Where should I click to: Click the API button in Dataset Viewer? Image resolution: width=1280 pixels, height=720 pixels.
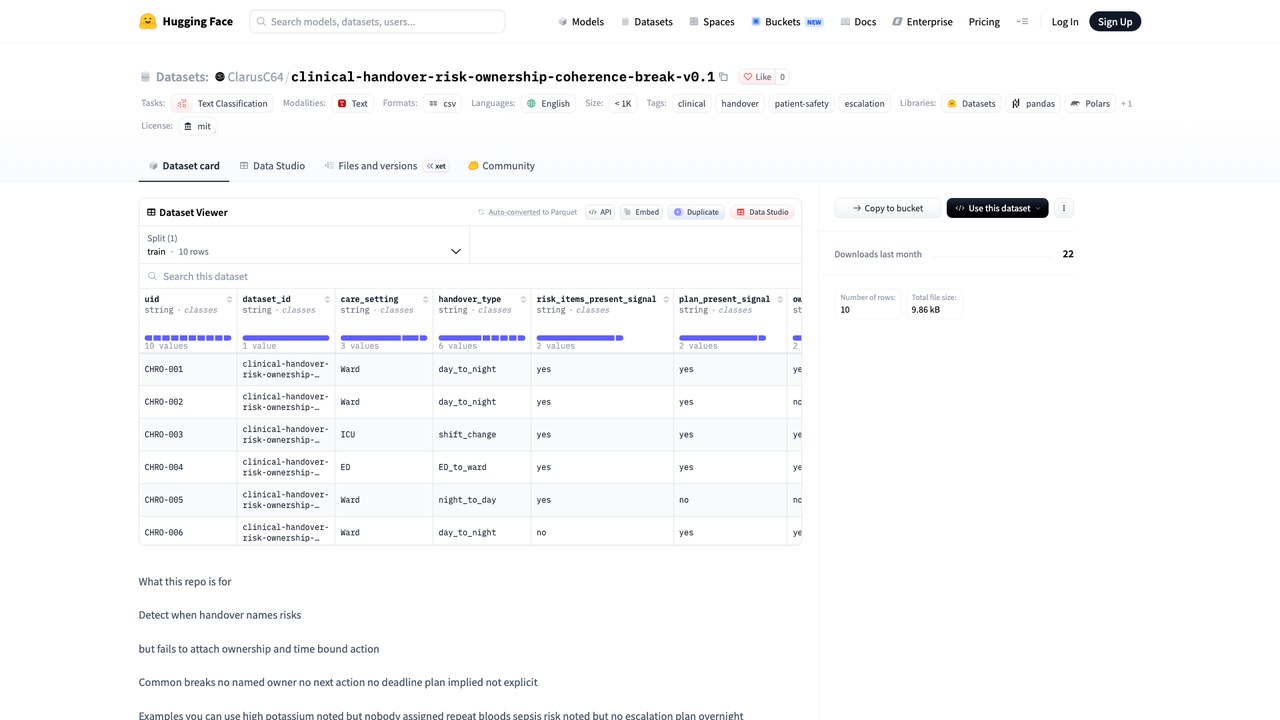[600, 212]
